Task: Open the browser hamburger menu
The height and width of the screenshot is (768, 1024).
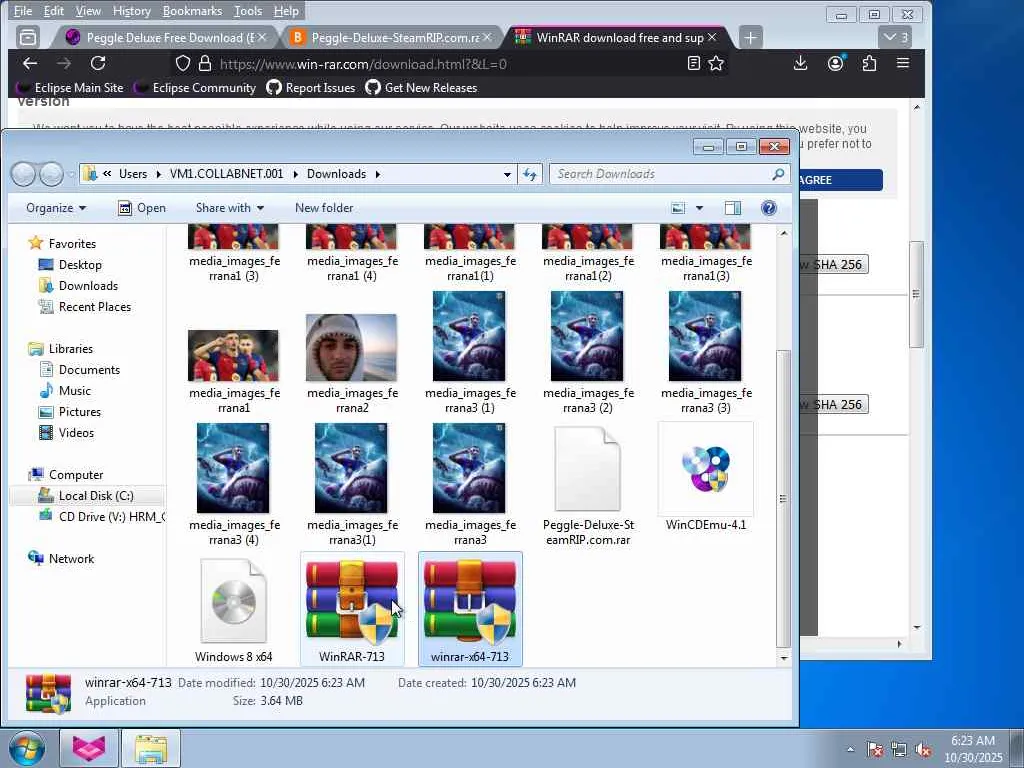Action: (903, 63)
